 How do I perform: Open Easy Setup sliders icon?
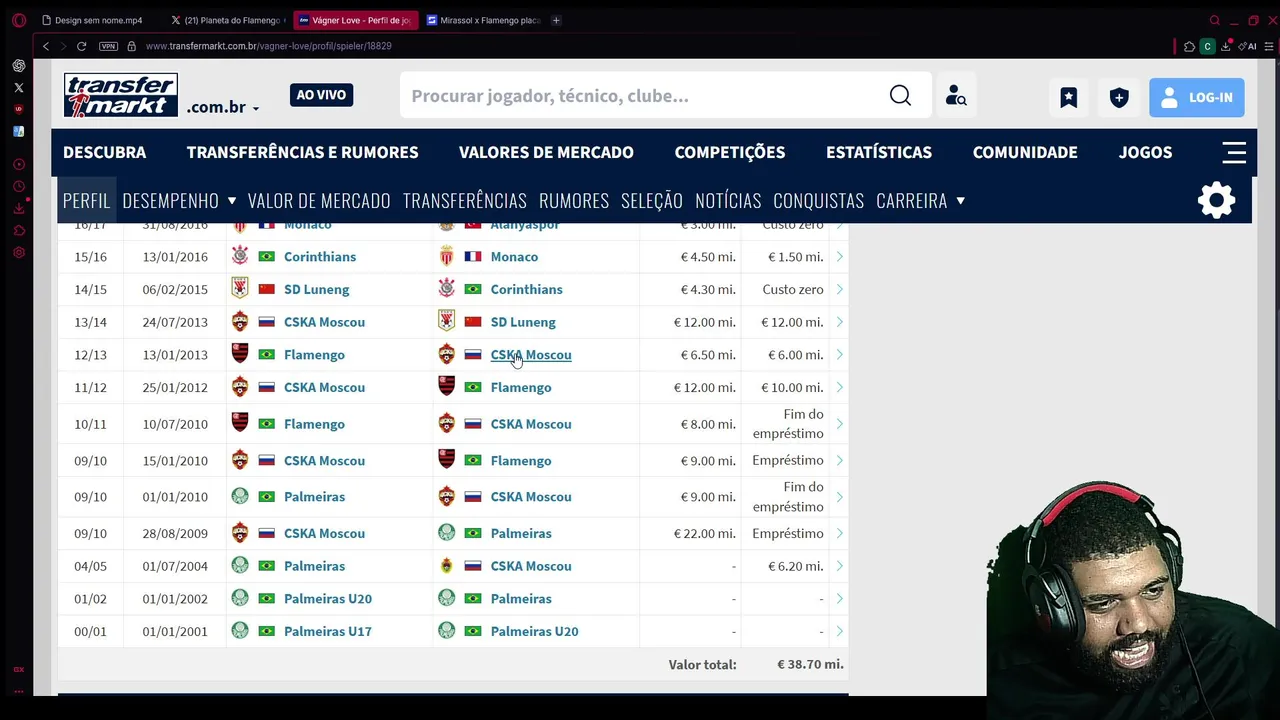(x=1270, y=46)
